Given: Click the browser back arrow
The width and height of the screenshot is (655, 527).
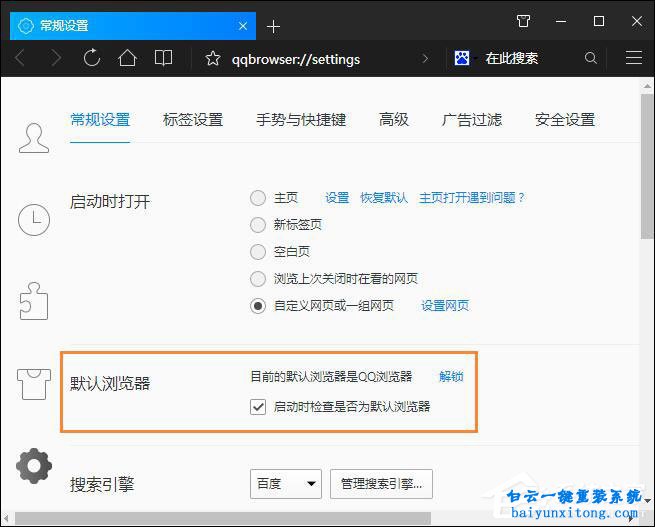Looking at the screenshot, I should (x=20, y=58).
